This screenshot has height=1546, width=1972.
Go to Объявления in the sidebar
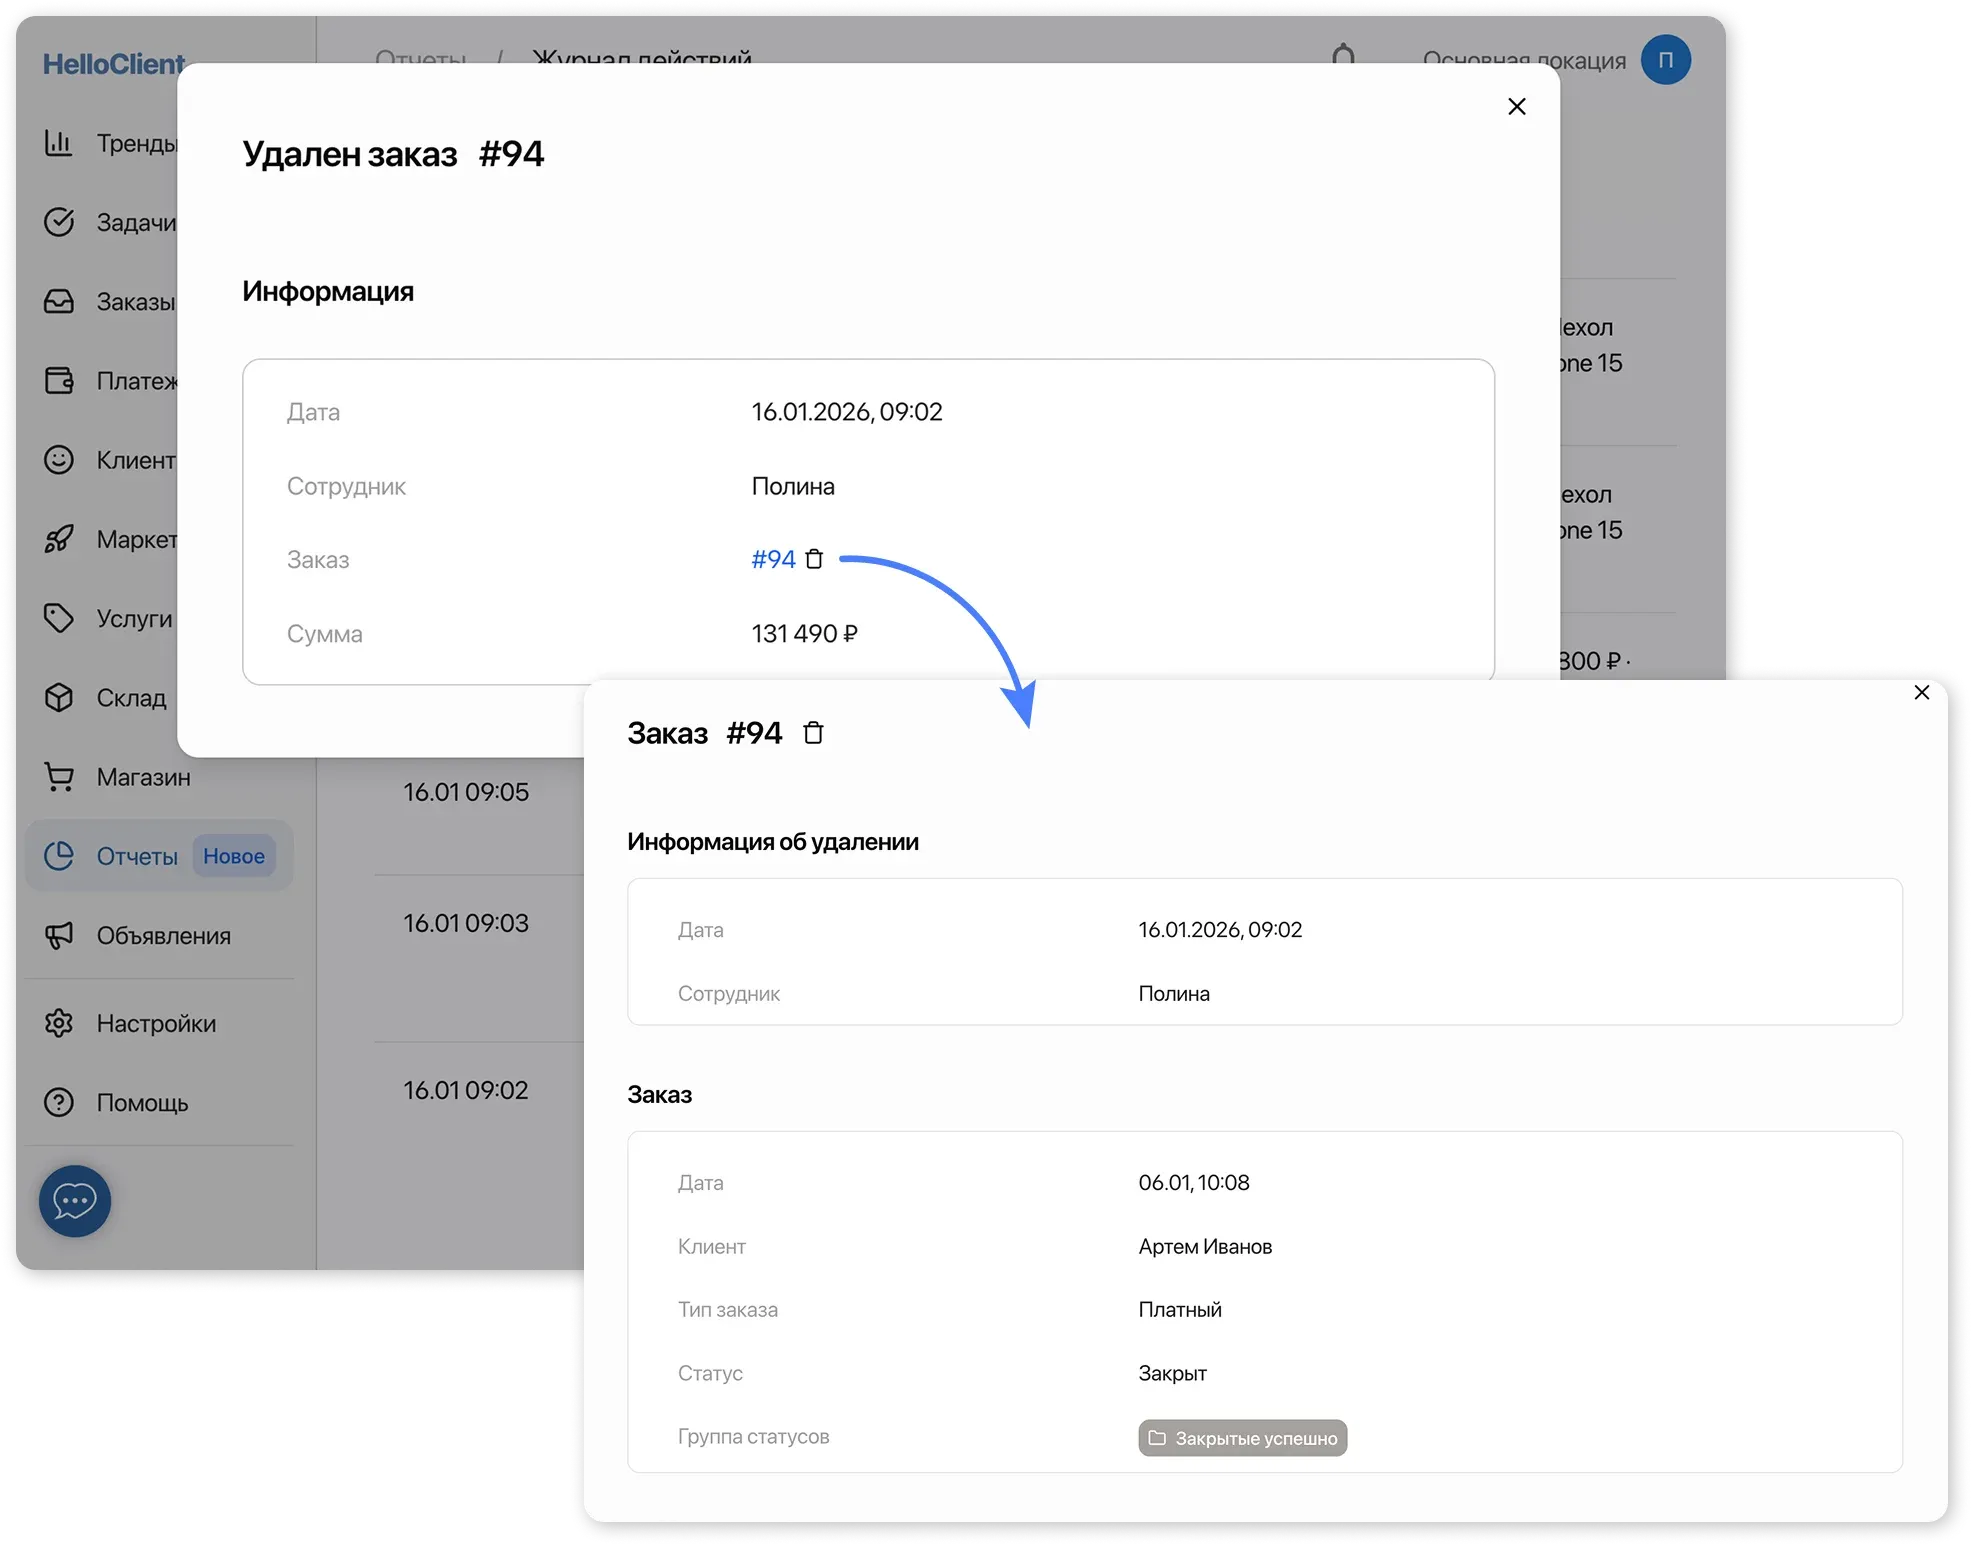(163, 936)
